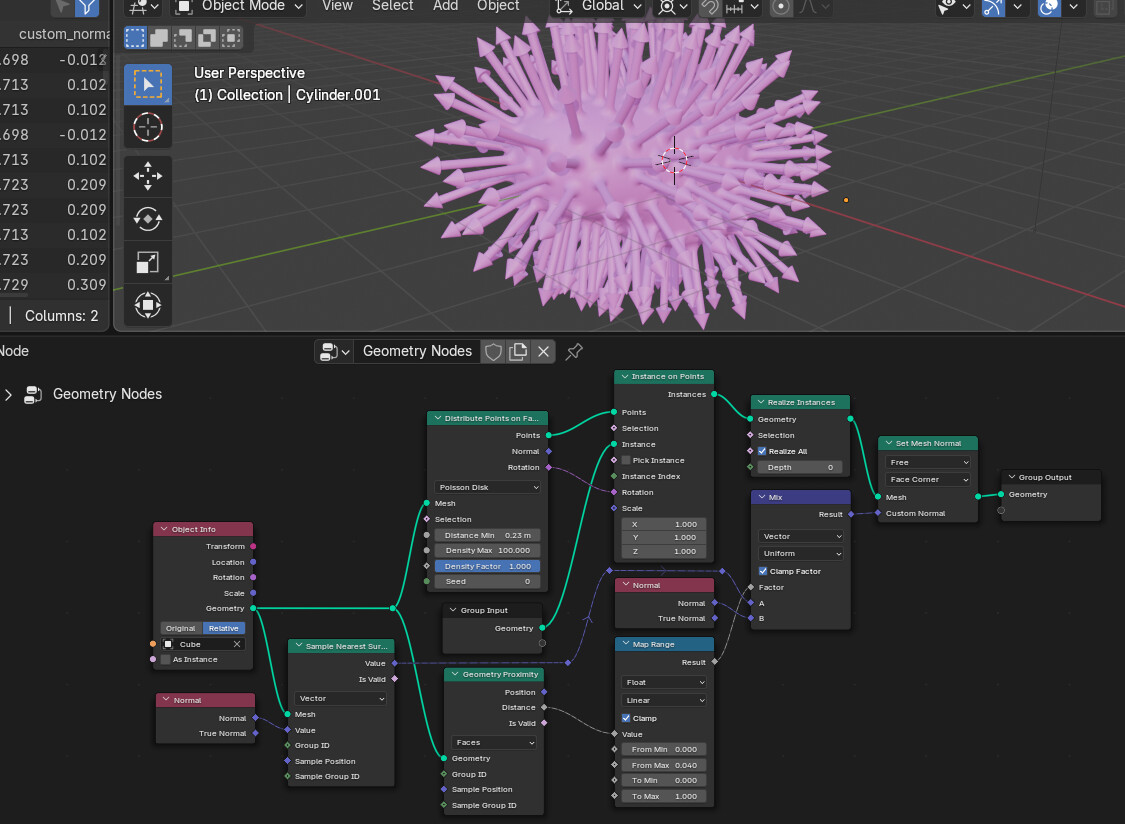Open the Select menu
Image resolution: width=1125 pixels, height=824 pixels.
point(392,6)
